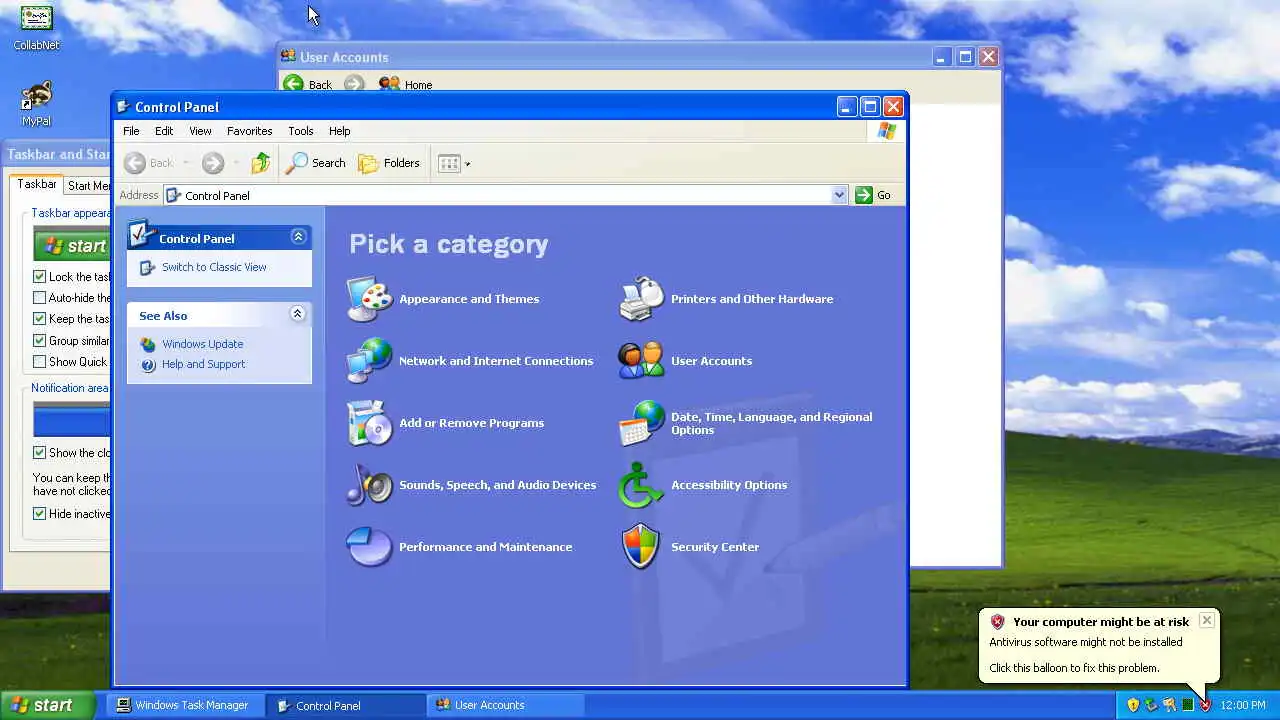Close the security warning balloon
The height and width of the screenshot is (720, 1280).
1207,620
